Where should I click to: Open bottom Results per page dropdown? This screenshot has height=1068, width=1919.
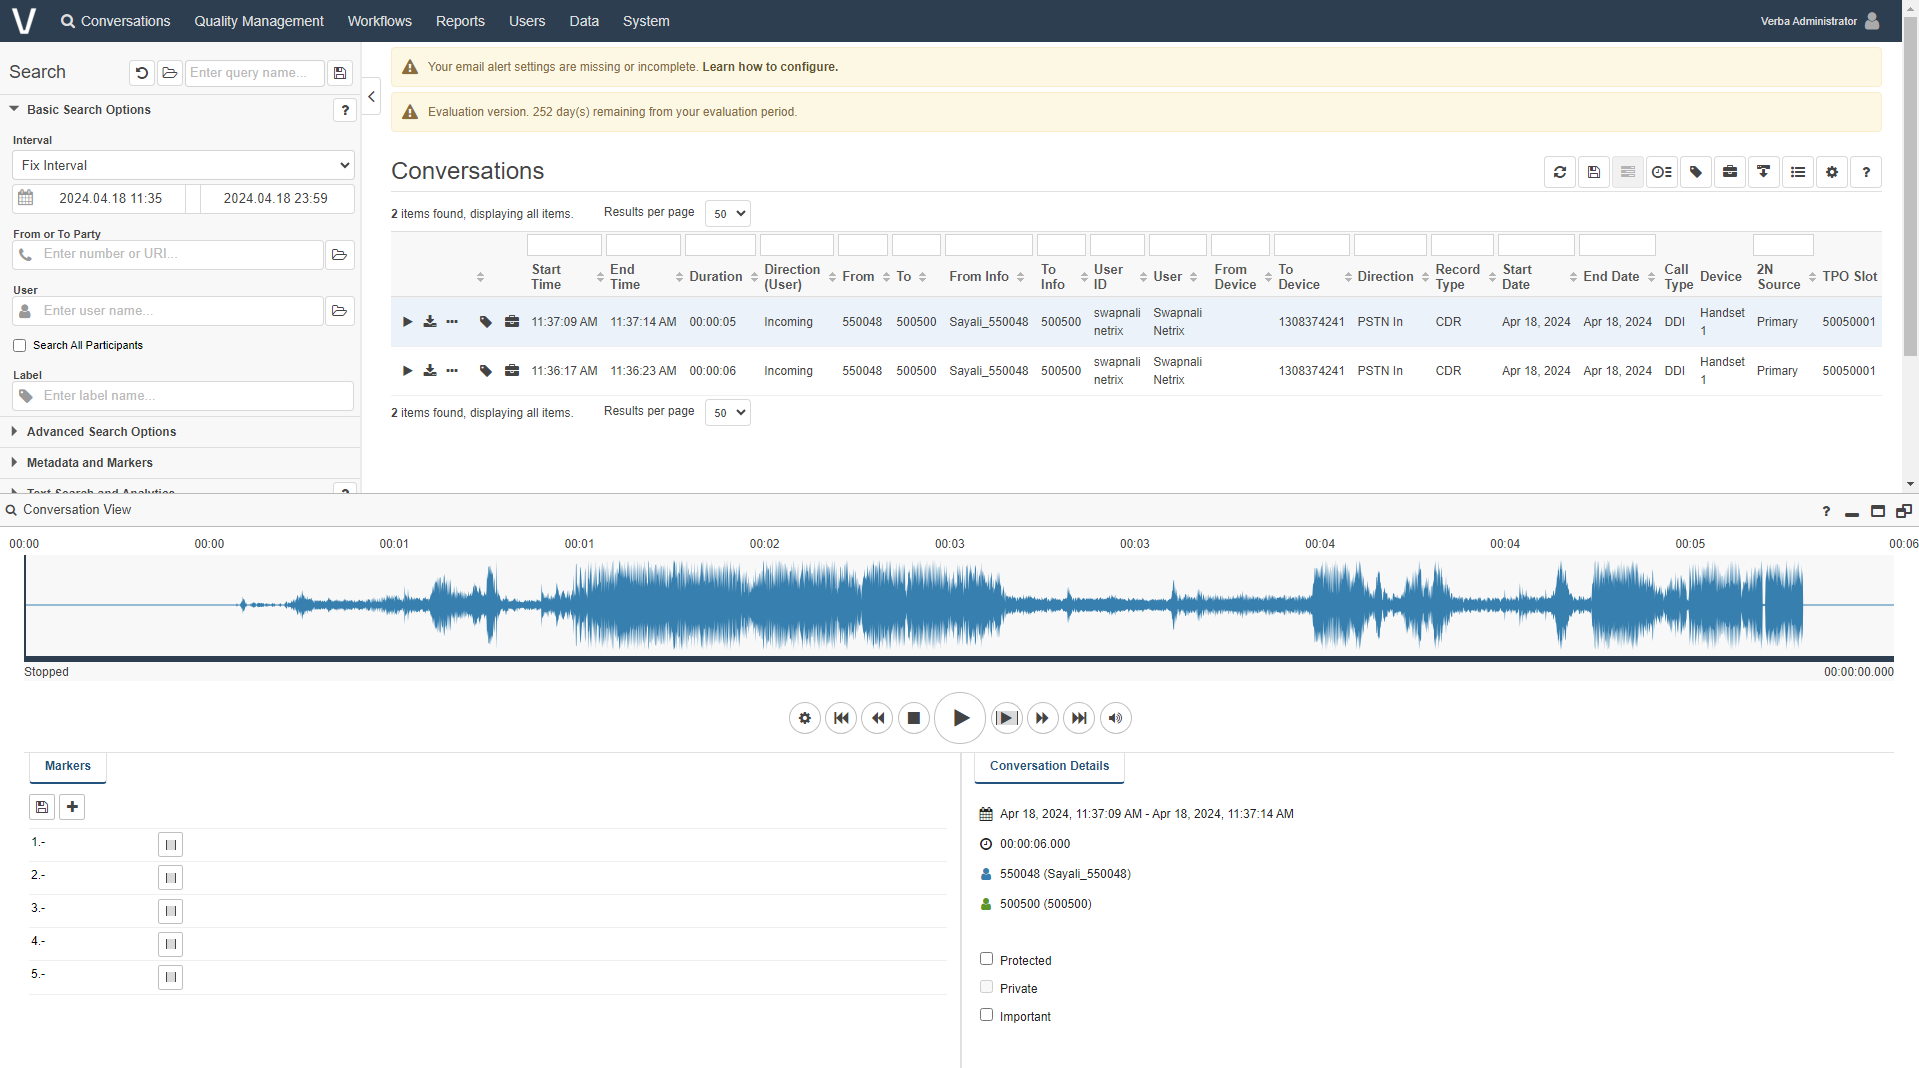click(728, 413)
